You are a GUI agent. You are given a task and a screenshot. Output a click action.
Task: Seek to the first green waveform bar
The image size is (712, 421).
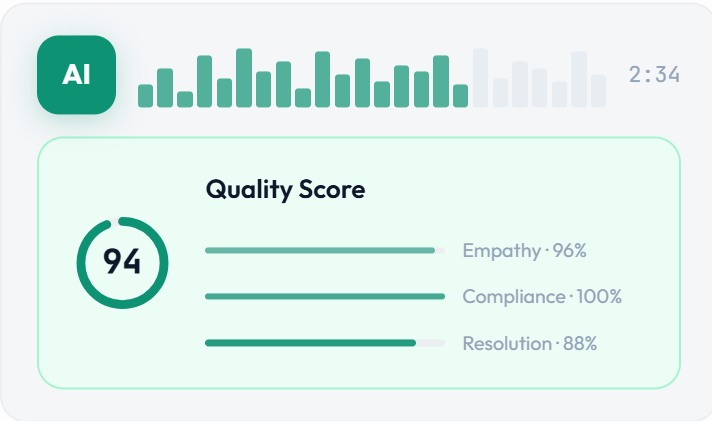(x=146, y=96)
